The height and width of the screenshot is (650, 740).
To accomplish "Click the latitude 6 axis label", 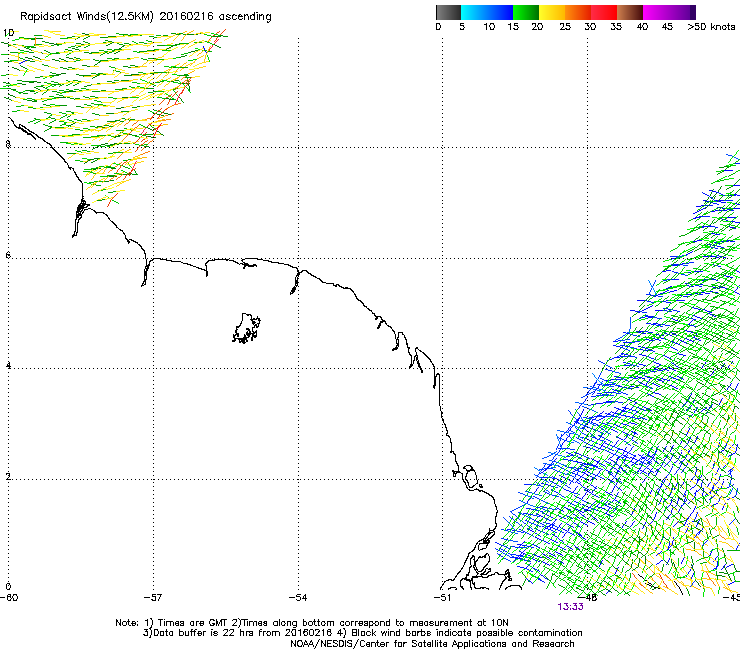I will point(8,255).
